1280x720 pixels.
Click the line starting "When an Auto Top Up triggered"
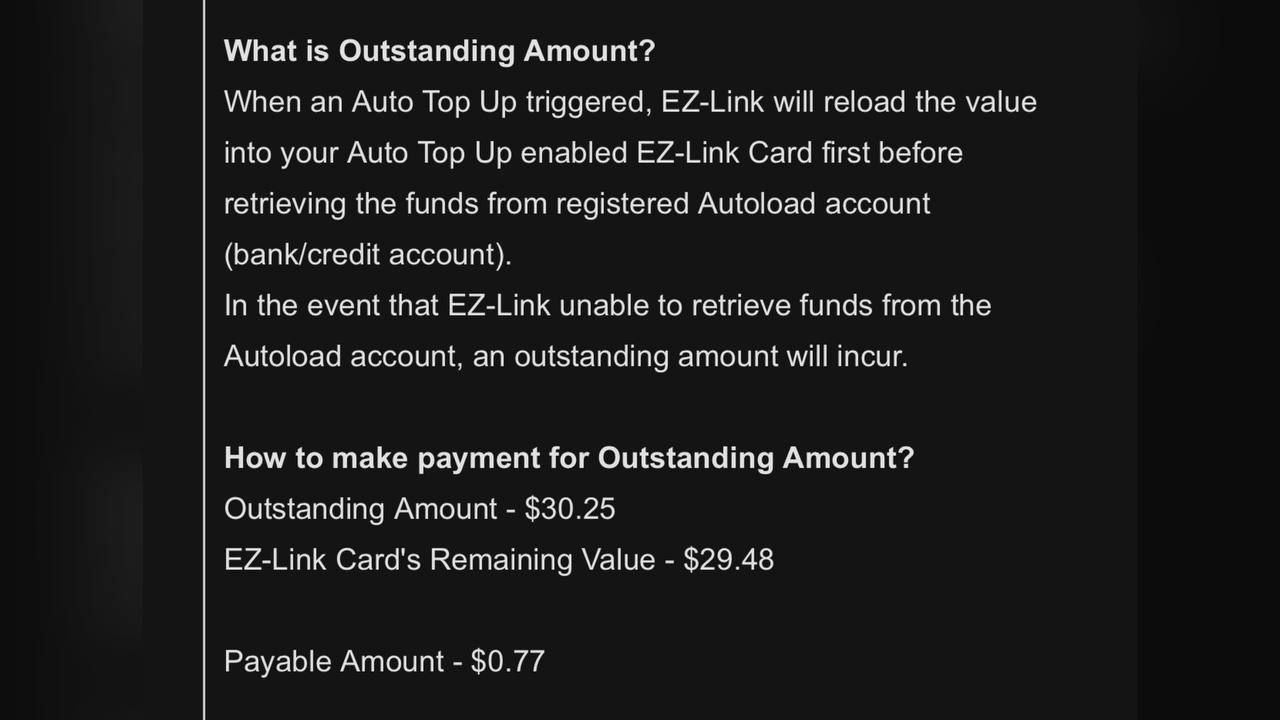pos(630,102)
